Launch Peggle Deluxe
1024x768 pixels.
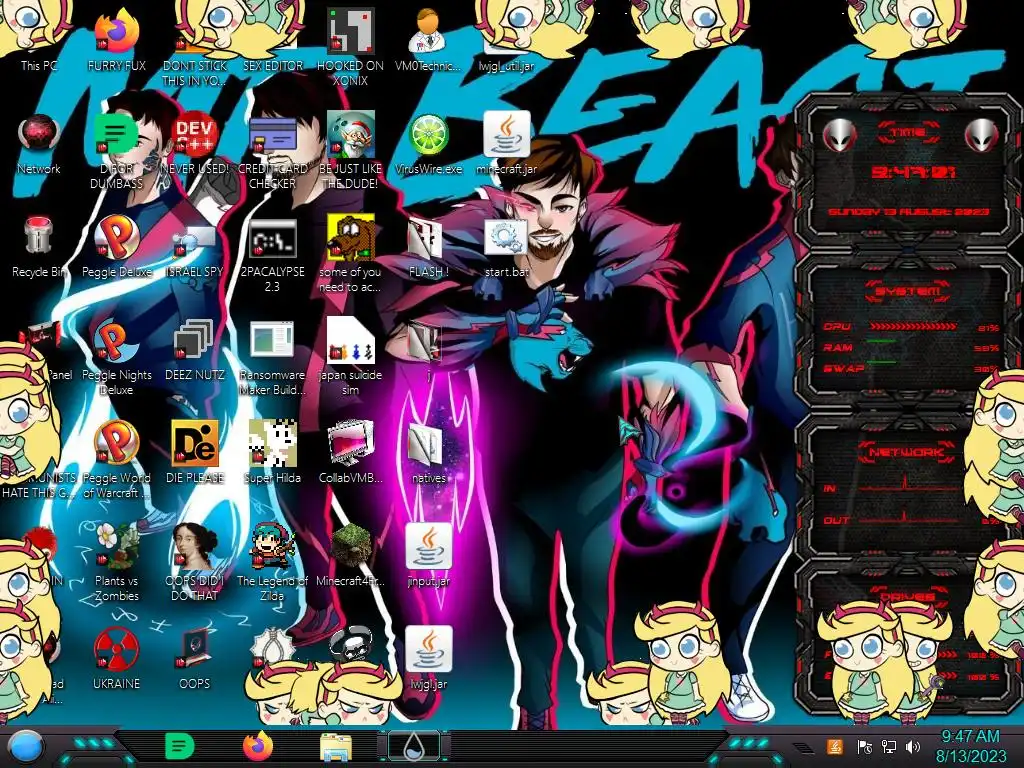(116, 247)
